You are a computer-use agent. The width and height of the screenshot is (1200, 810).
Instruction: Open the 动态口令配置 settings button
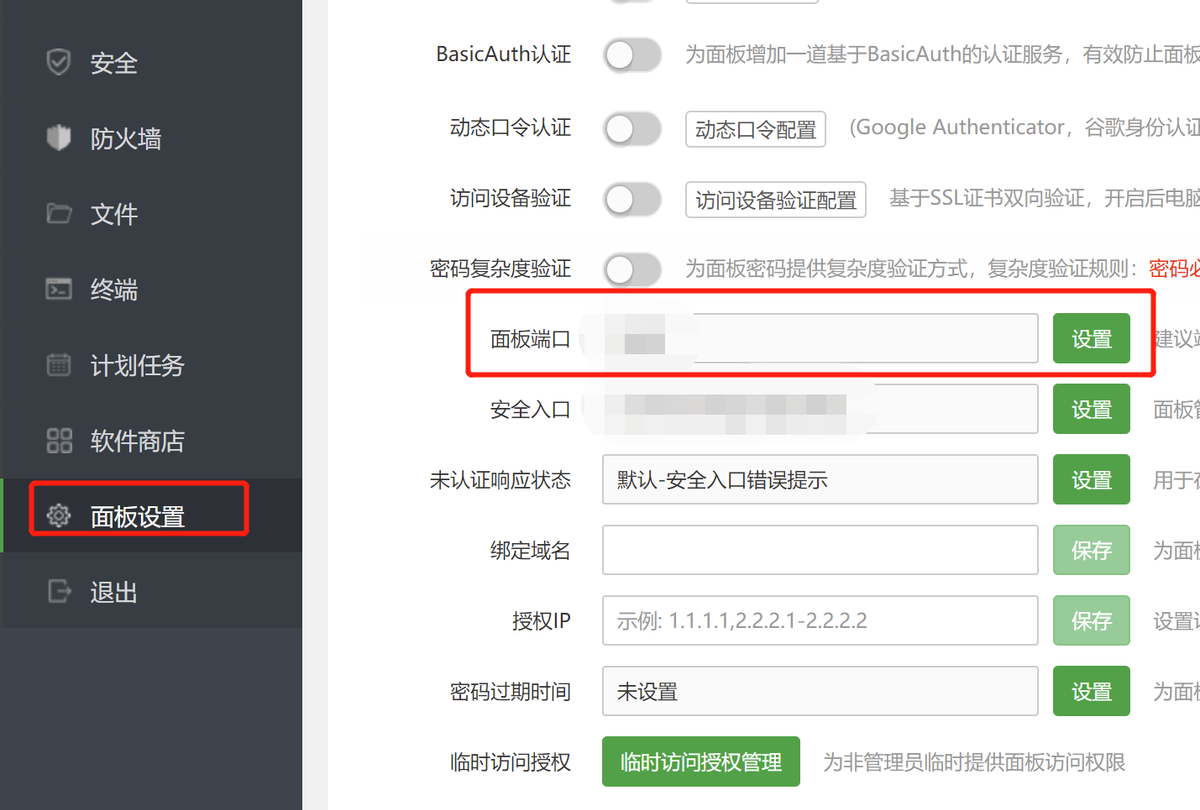[755, 129]
